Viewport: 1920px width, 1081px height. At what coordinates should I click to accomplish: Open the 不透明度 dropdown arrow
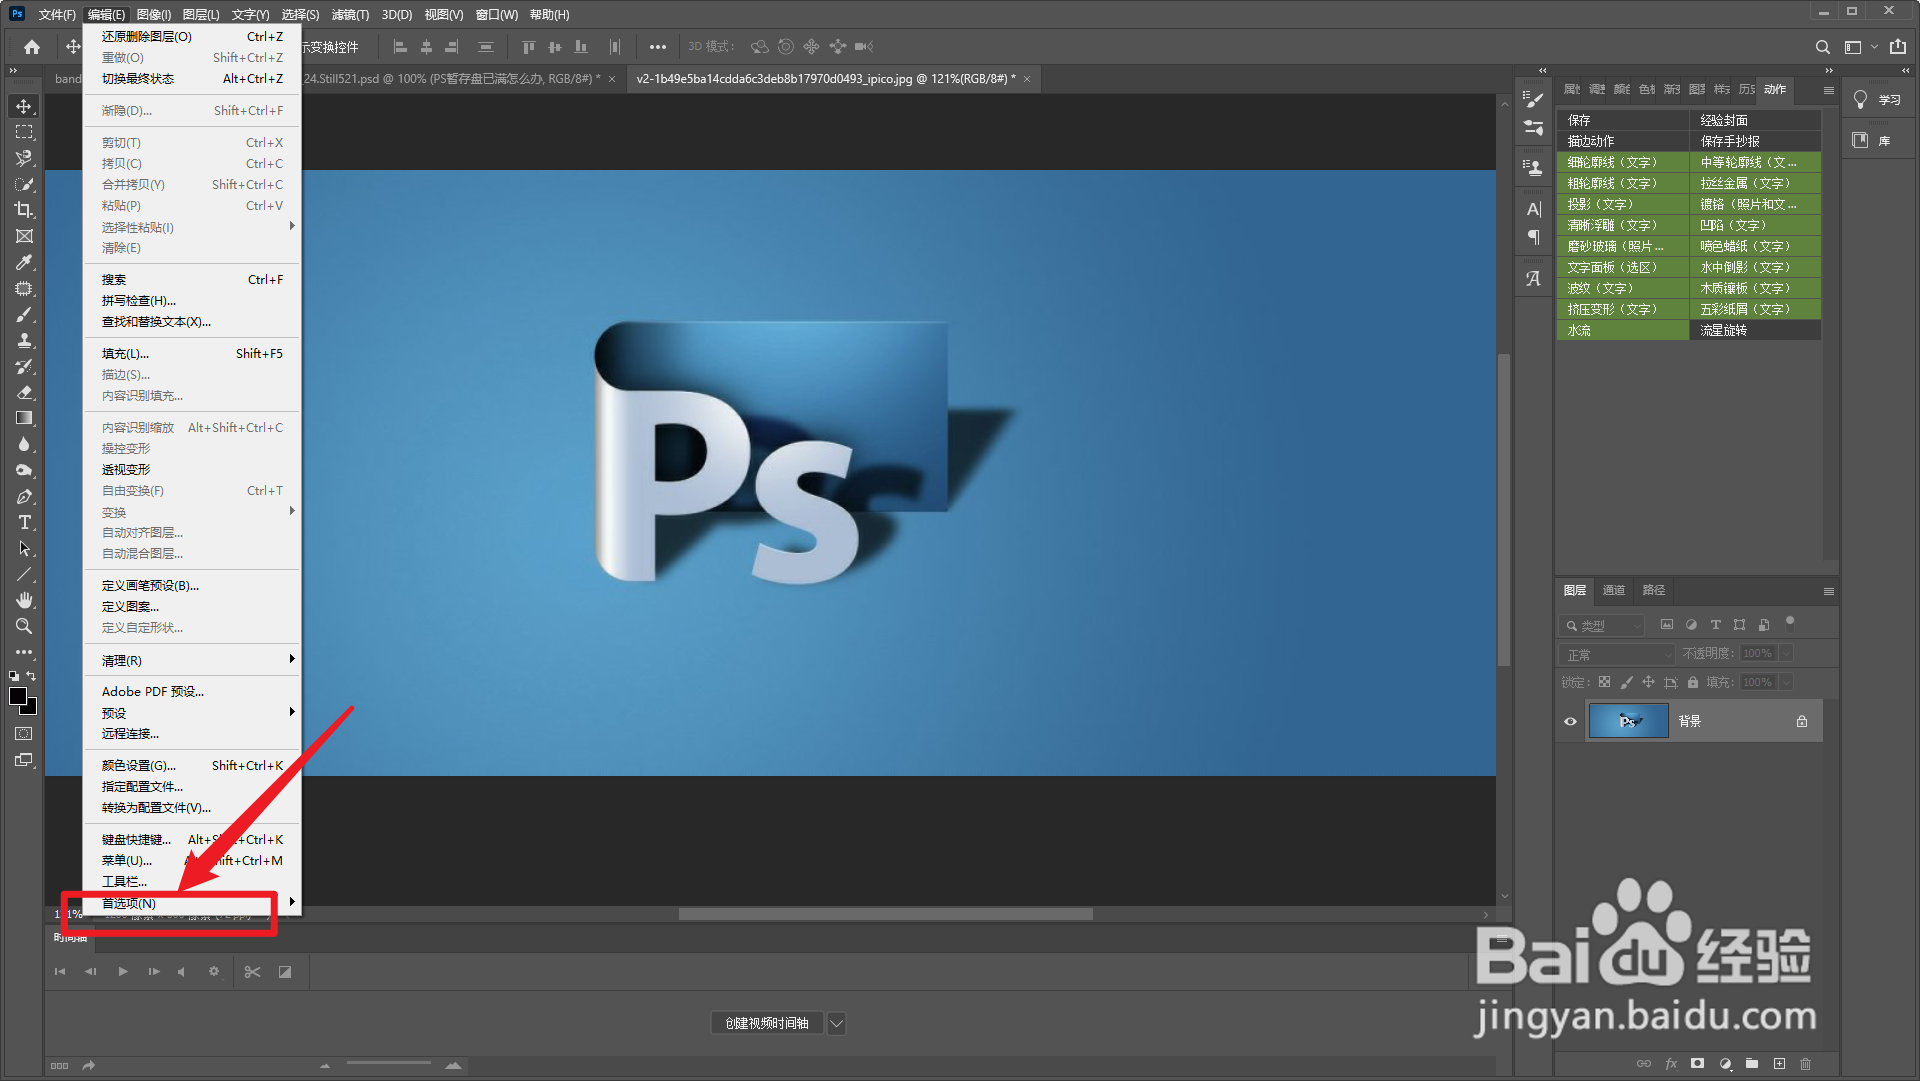point(1786,654)
